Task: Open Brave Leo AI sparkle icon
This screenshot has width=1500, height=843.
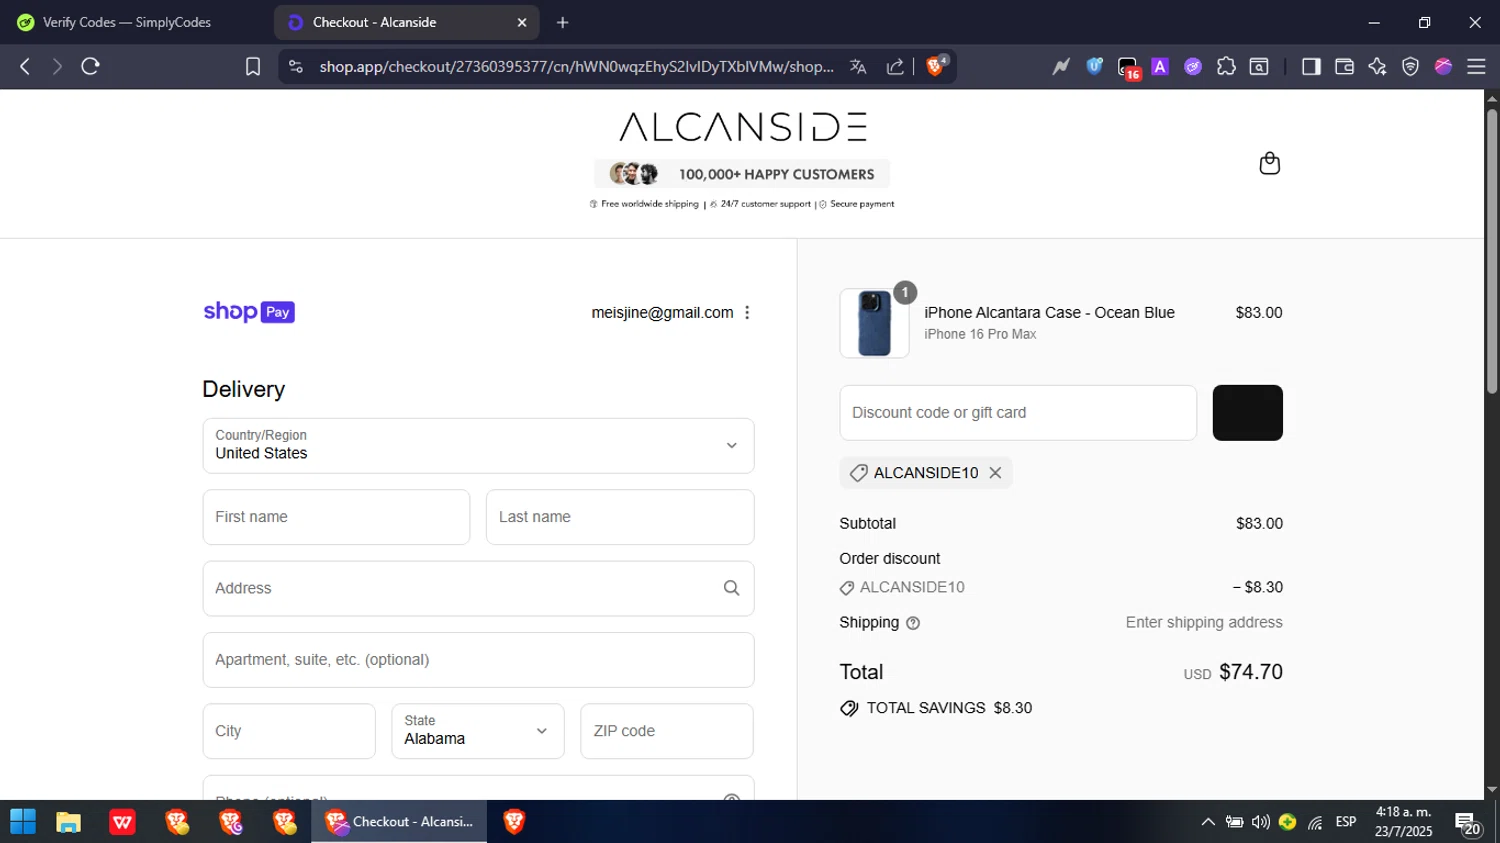Action: (1377, 66)
